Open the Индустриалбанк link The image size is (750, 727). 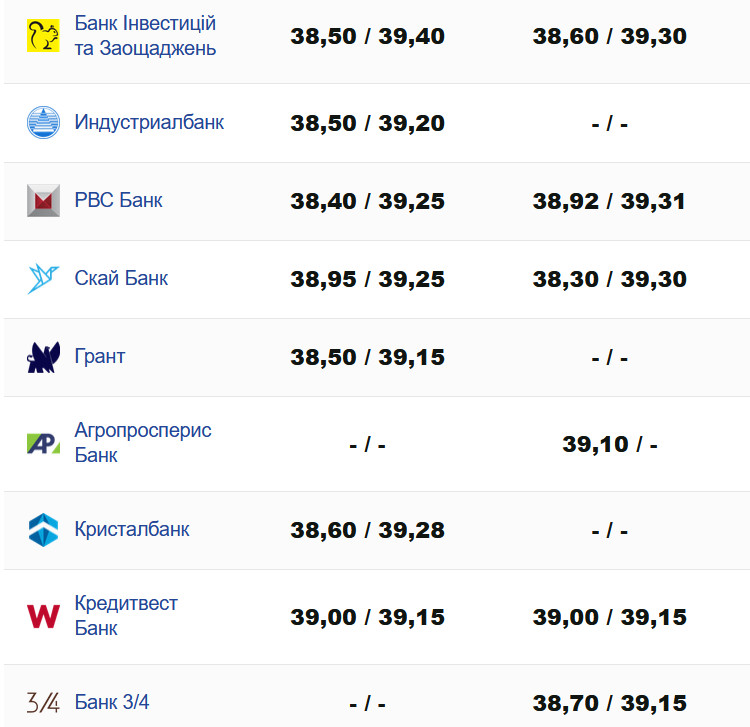point(149,123)
